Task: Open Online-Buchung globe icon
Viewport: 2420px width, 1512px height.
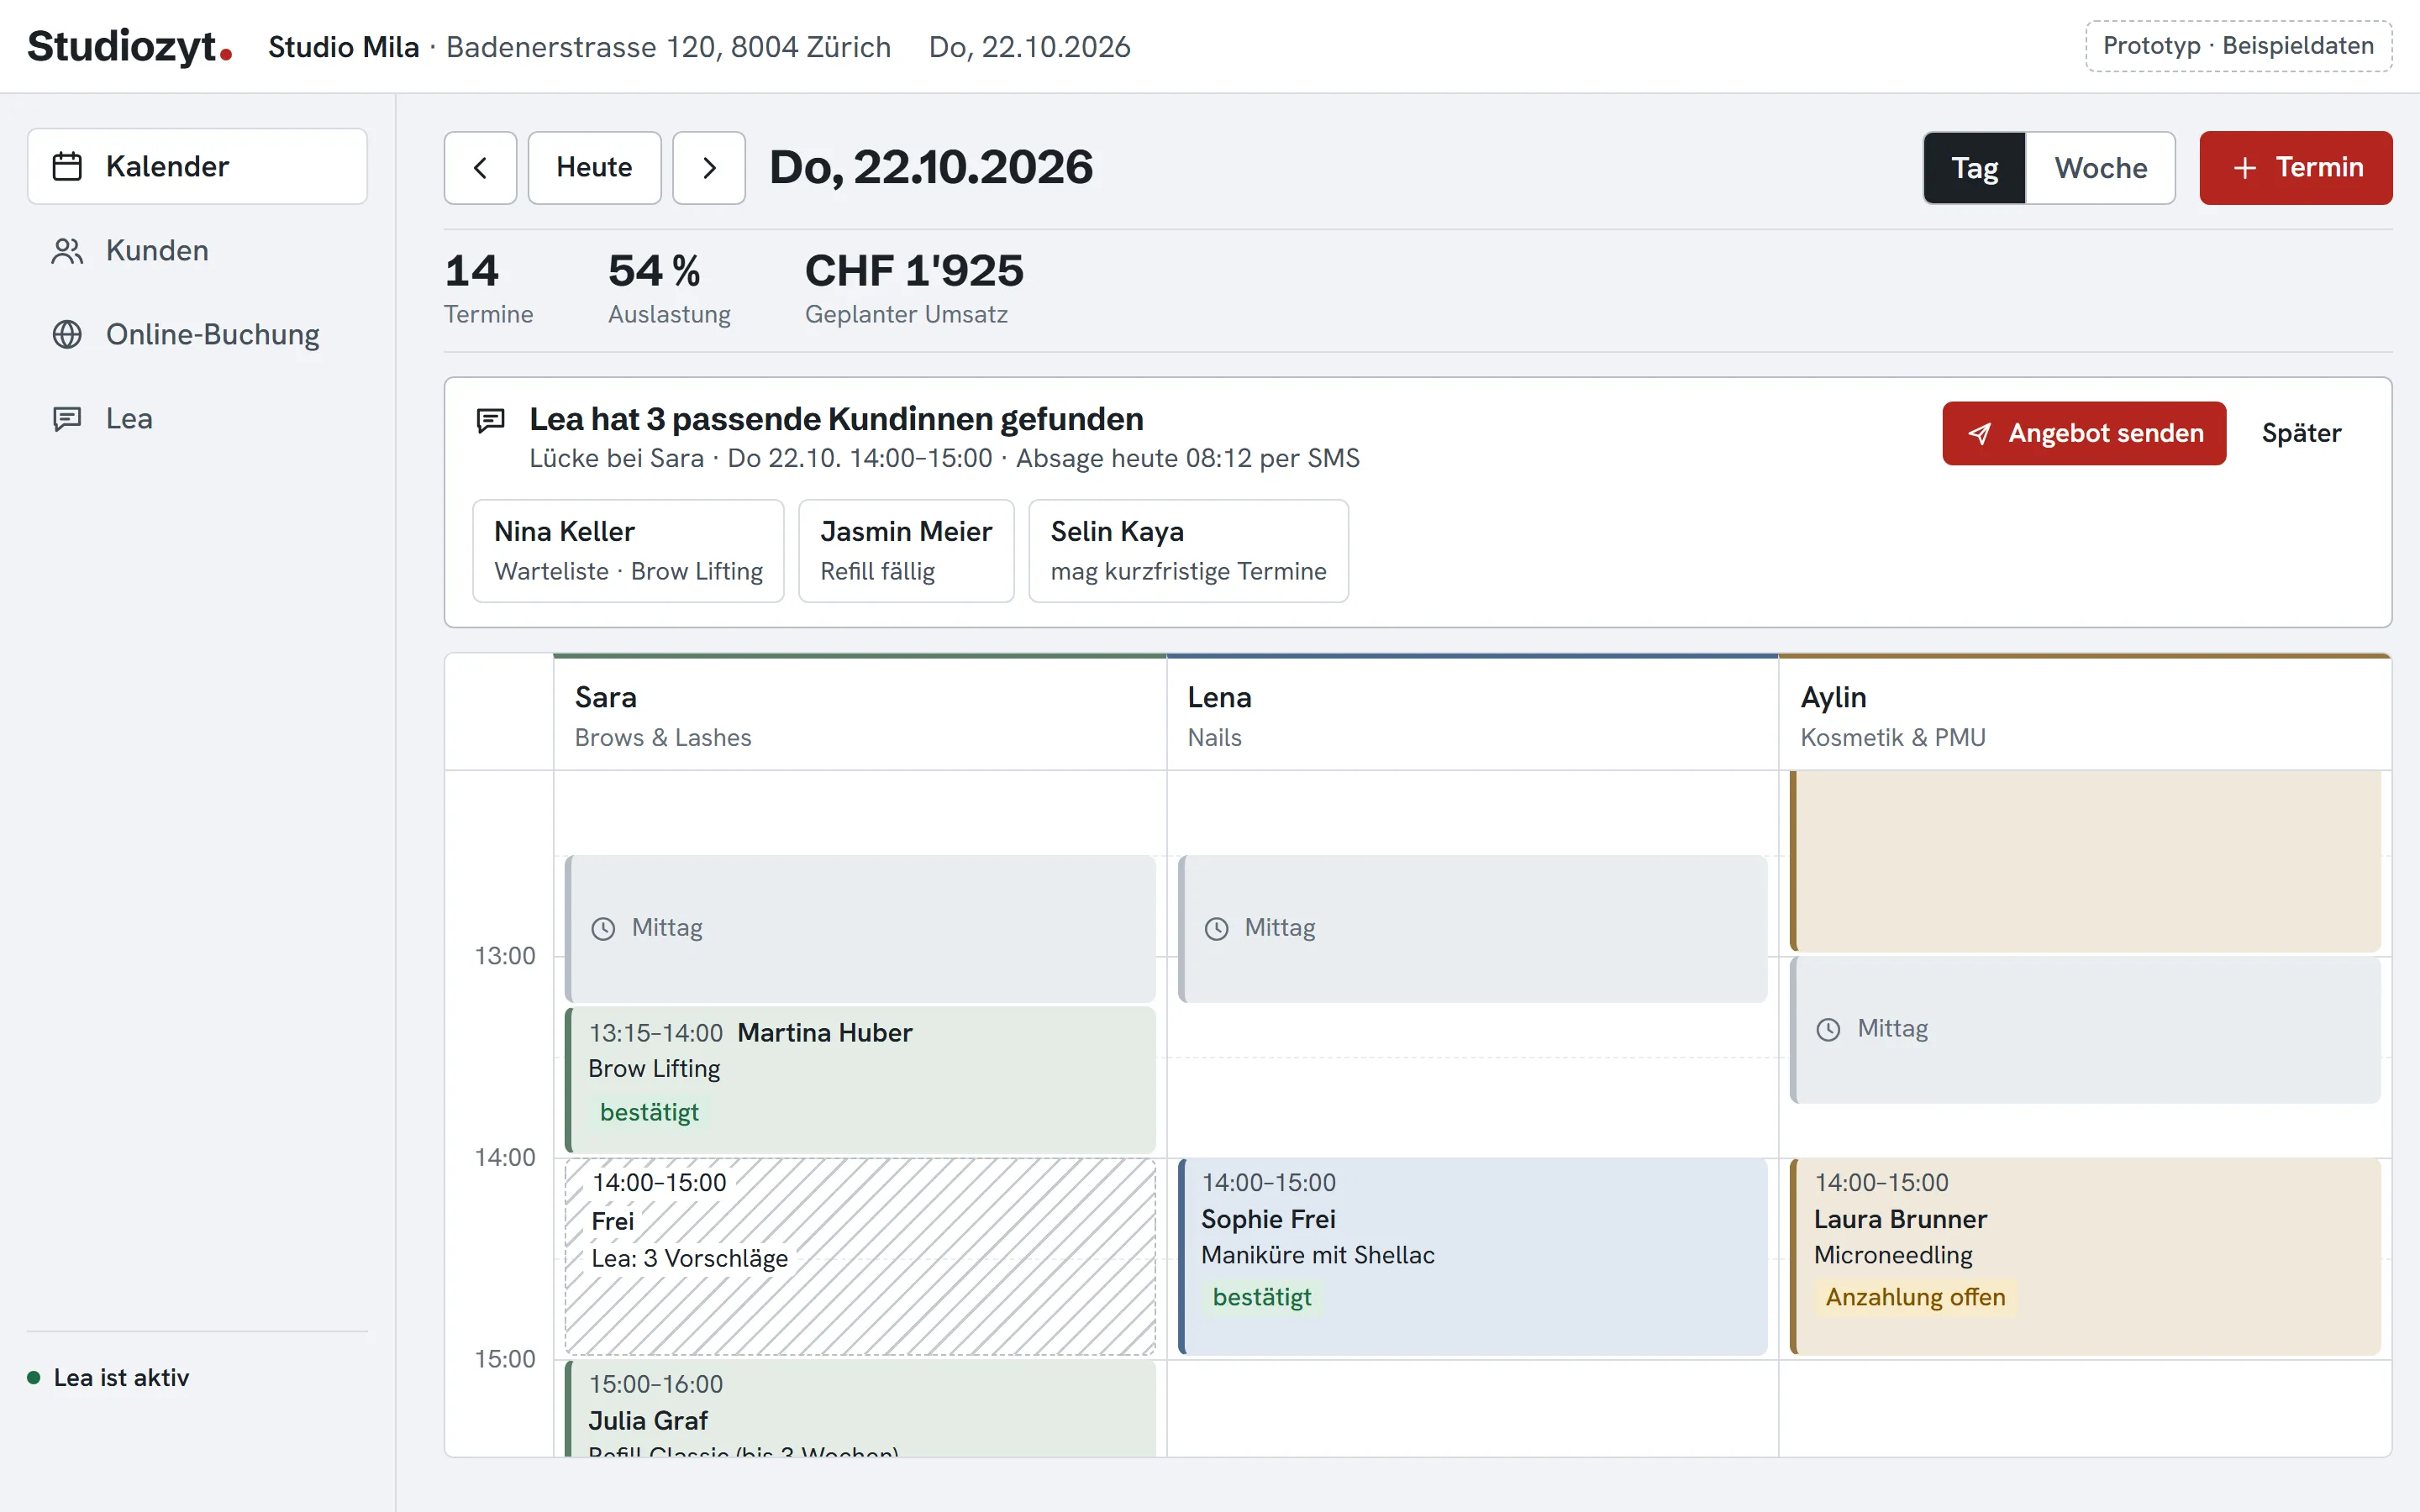Action: [x=67, y=334]
